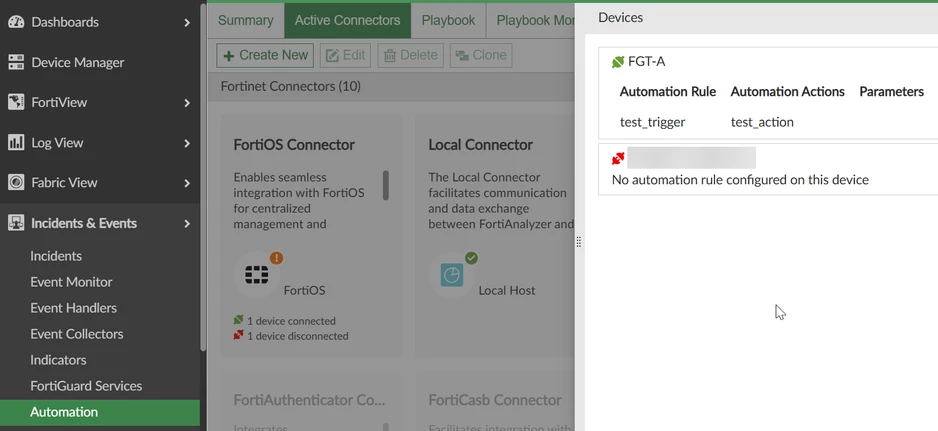
Task: Click the Fabric View circular icon
Action: tap(16, 183)
